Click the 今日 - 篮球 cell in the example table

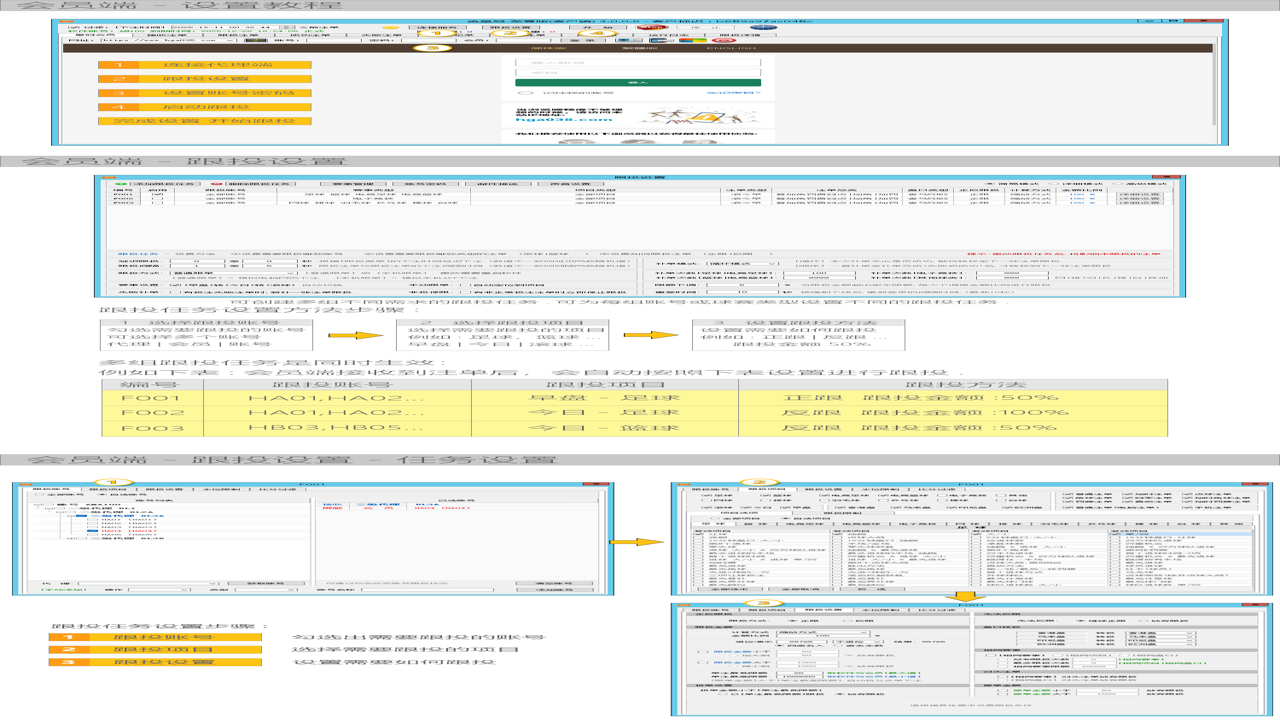pyautogui.click(x=607, y=427)
